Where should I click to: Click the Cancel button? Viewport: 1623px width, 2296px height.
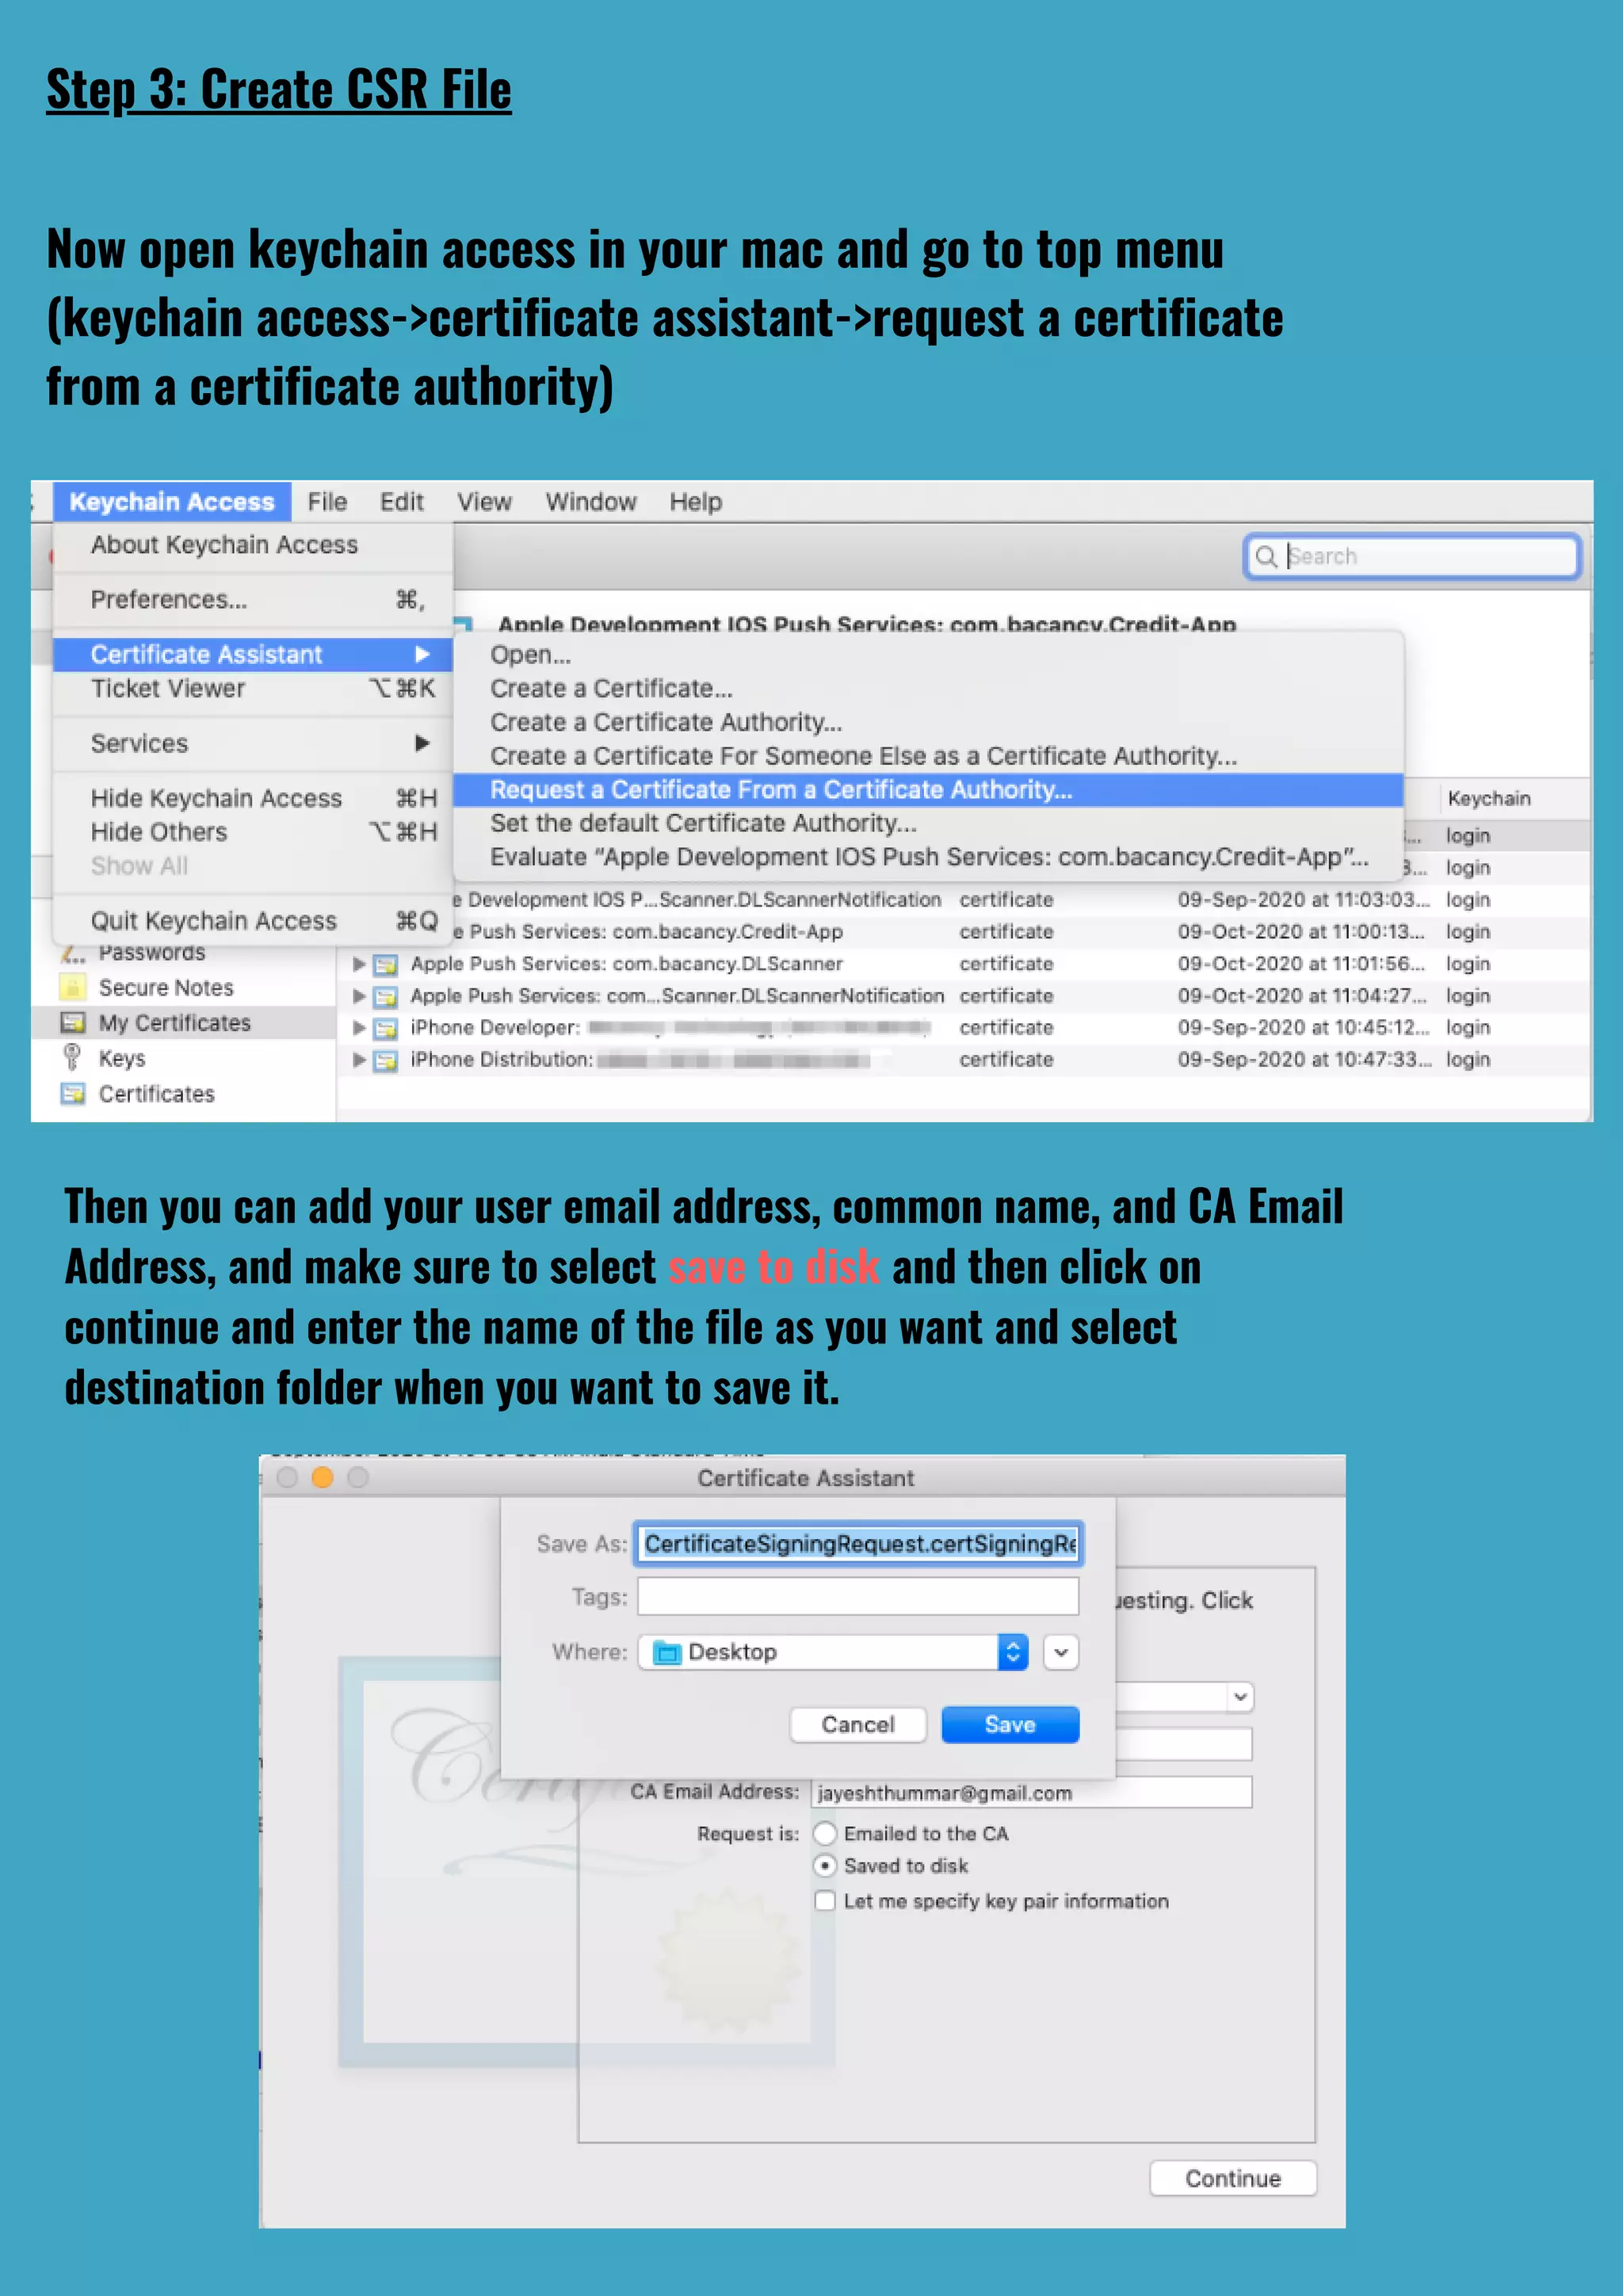(858, 1725)
